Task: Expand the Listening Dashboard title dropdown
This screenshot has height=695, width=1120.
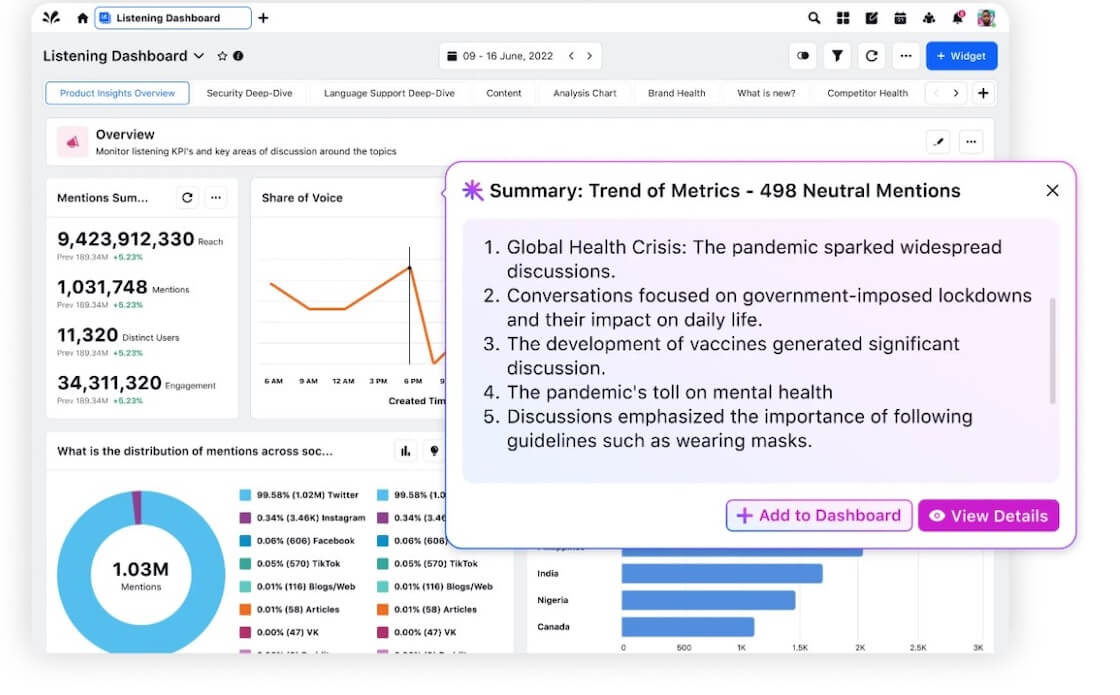Action: pyautogui.click(x=199, y=56)
